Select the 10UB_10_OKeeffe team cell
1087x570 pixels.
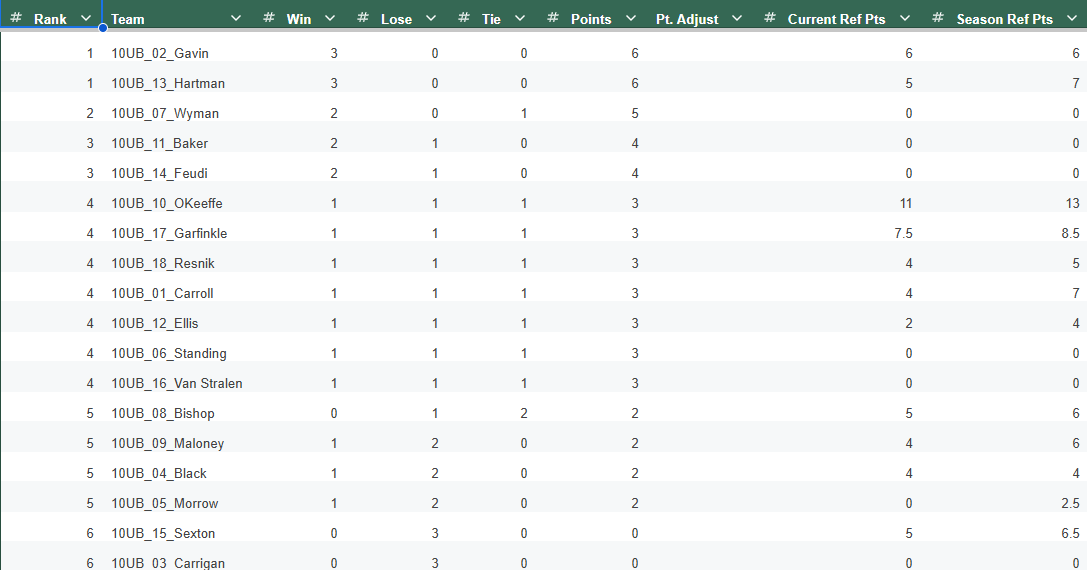(167, 203)
